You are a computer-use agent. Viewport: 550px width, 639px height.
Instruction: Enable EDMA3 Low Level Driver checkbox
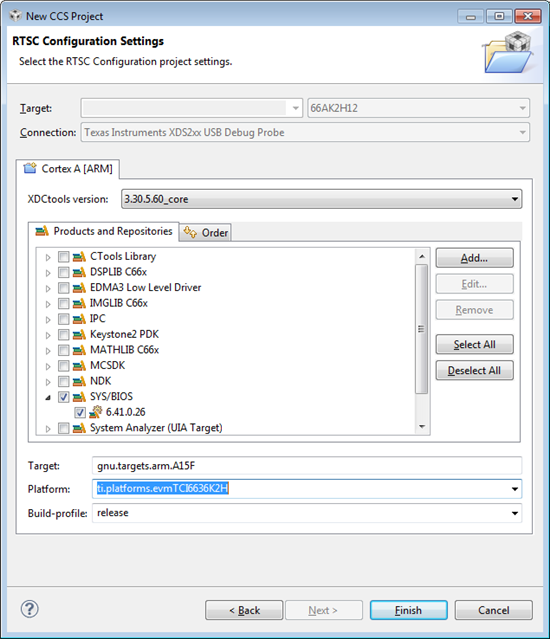coord(64,288)
